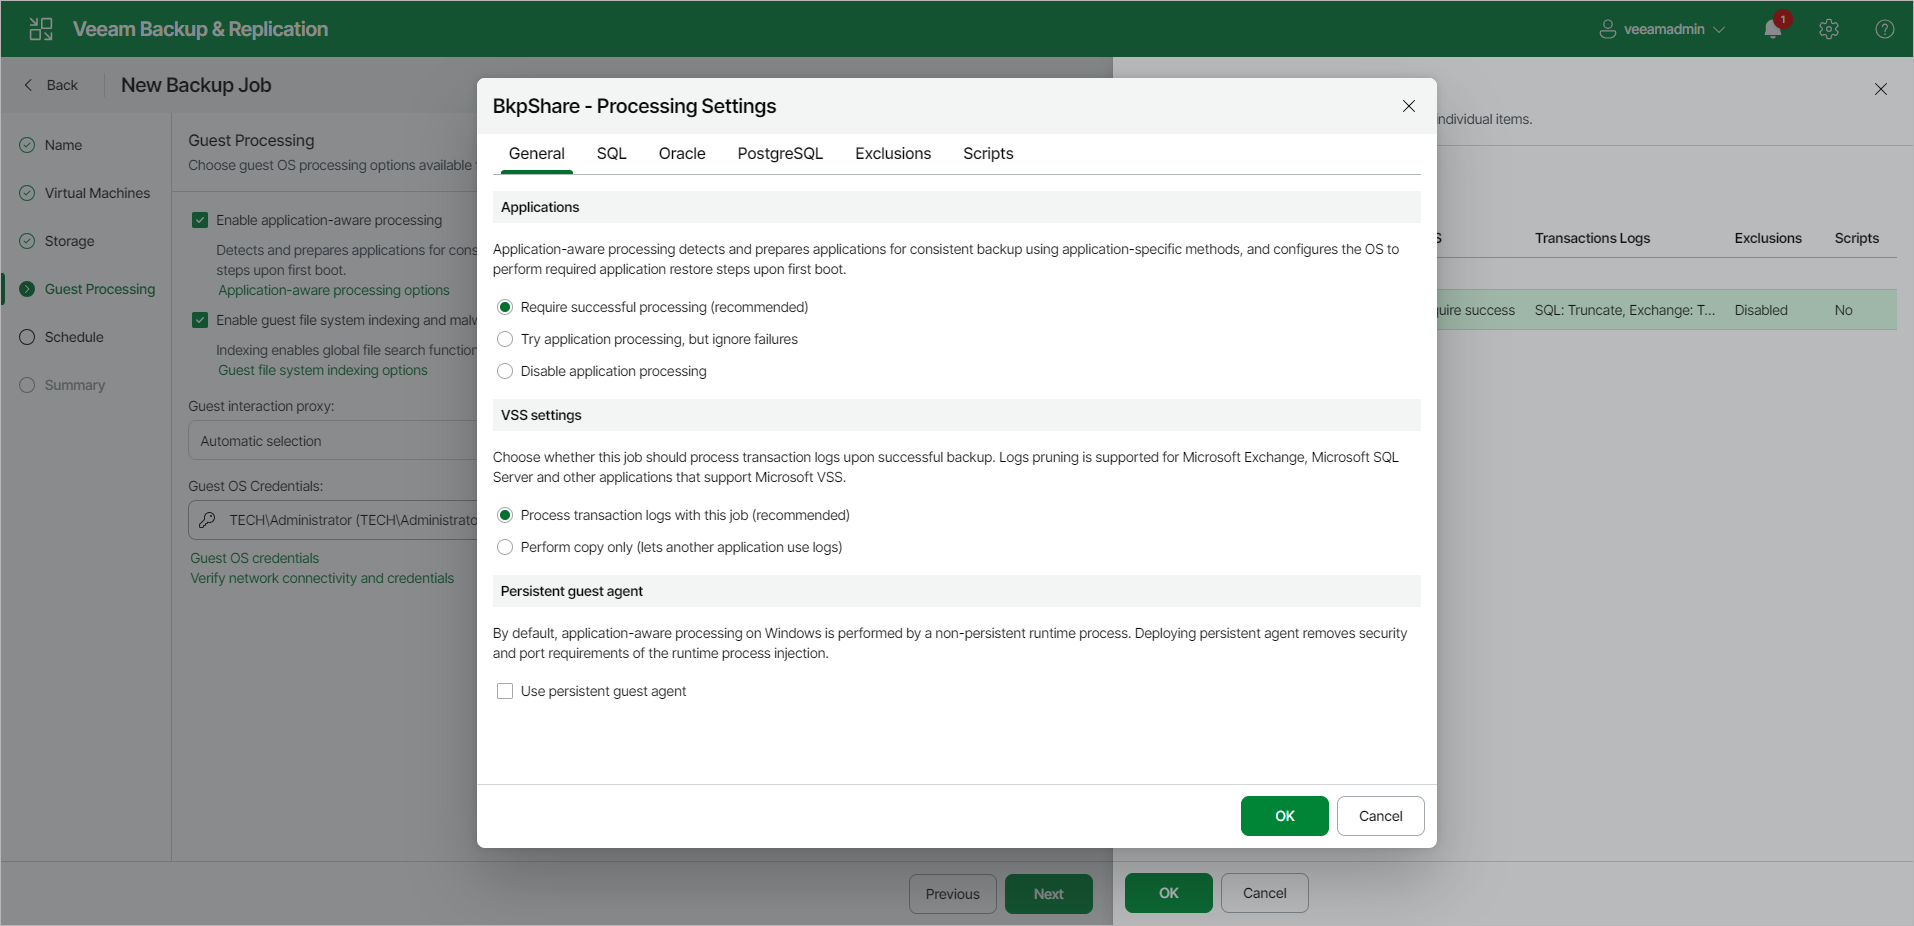Click the help question mark icon
Image resolution: width=1914 pixels, height=926 pixels.
point(1886,29)
